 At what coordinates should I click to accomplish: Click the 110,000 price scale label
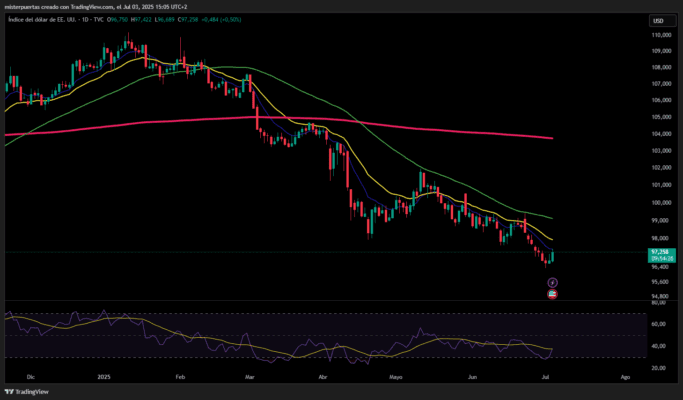pyautogui.click(x=658, y=34)
